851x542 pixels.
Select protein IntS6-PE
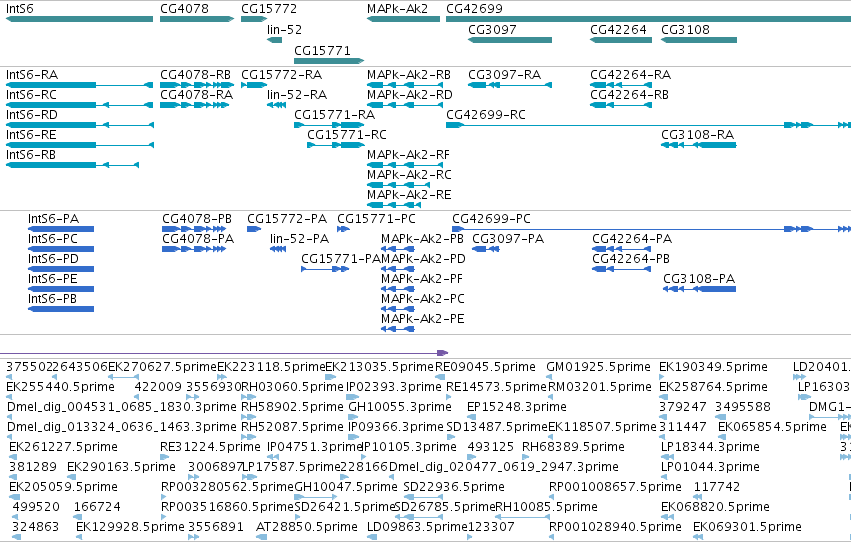61,289
